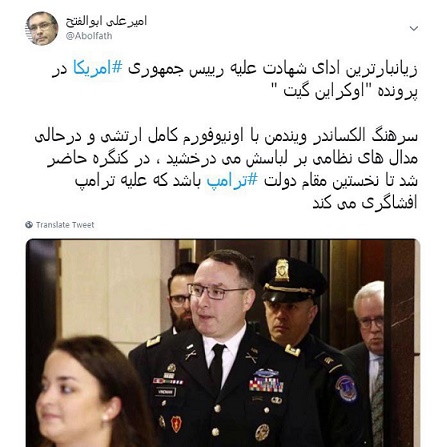Click the line containing مدال های نظامی
Screen dimensions: 442x447
tap(232, 159)
